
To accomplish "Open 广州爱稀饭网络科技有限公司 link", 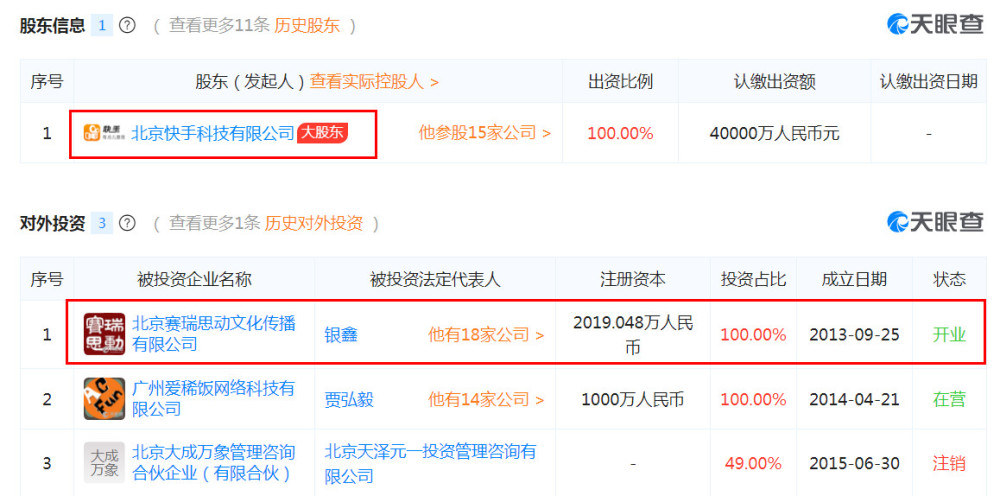I will (x=214, y=398).
